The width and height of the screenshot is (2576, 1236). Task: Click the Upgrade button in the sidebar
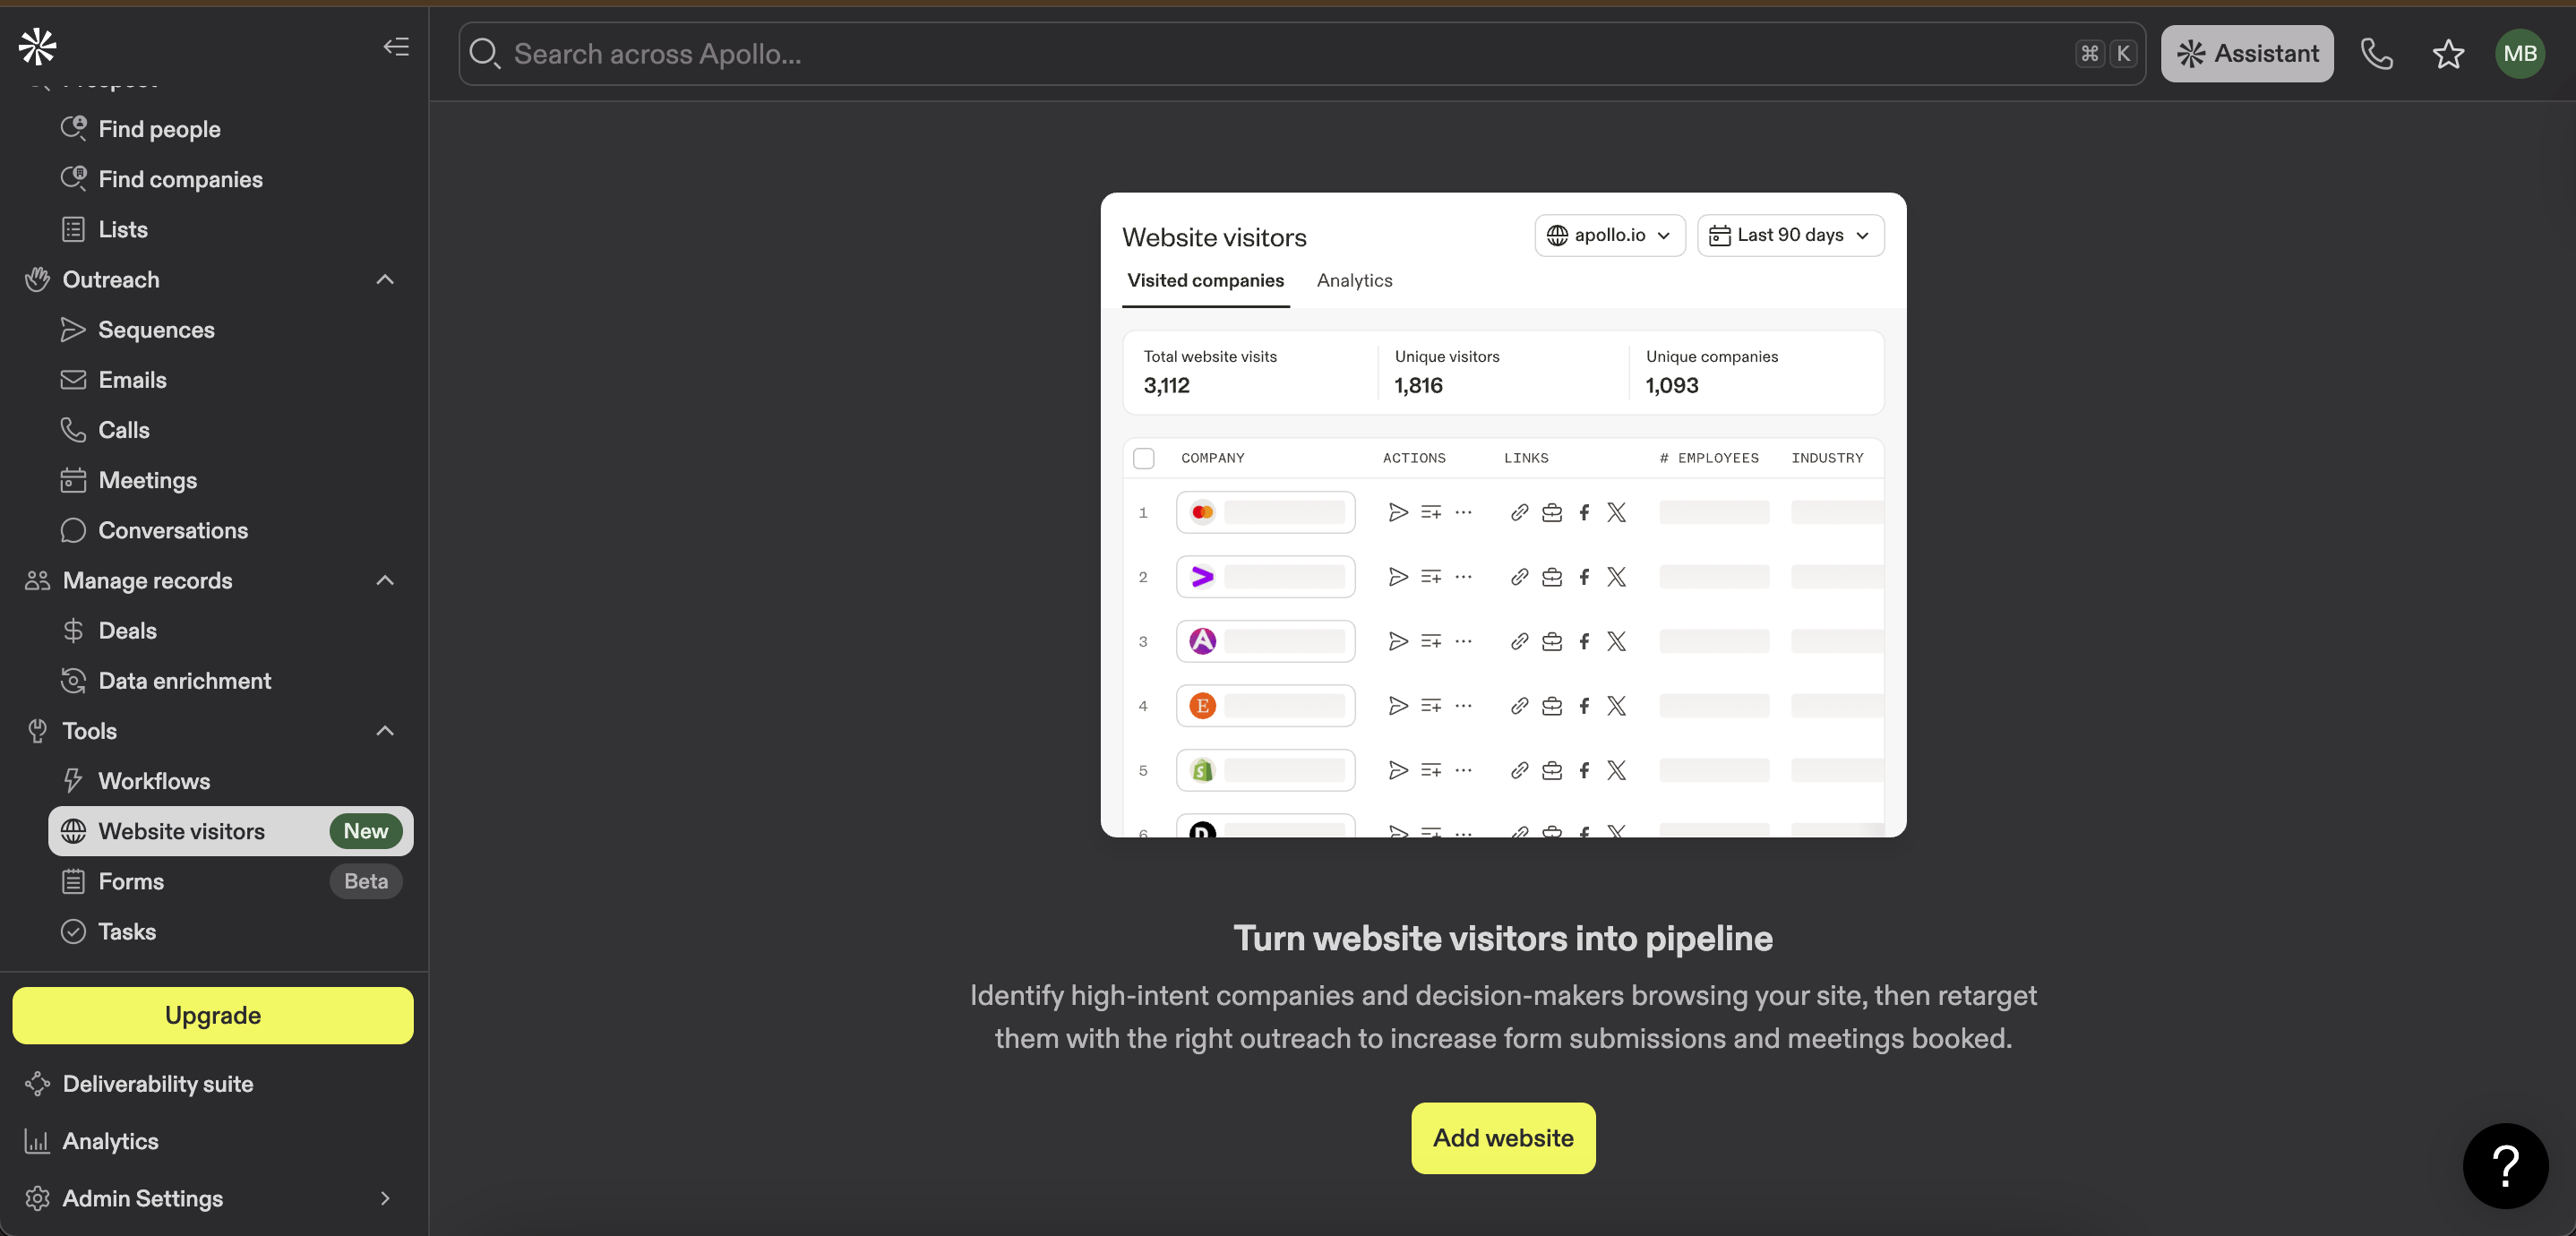(x=212, y=1015)
